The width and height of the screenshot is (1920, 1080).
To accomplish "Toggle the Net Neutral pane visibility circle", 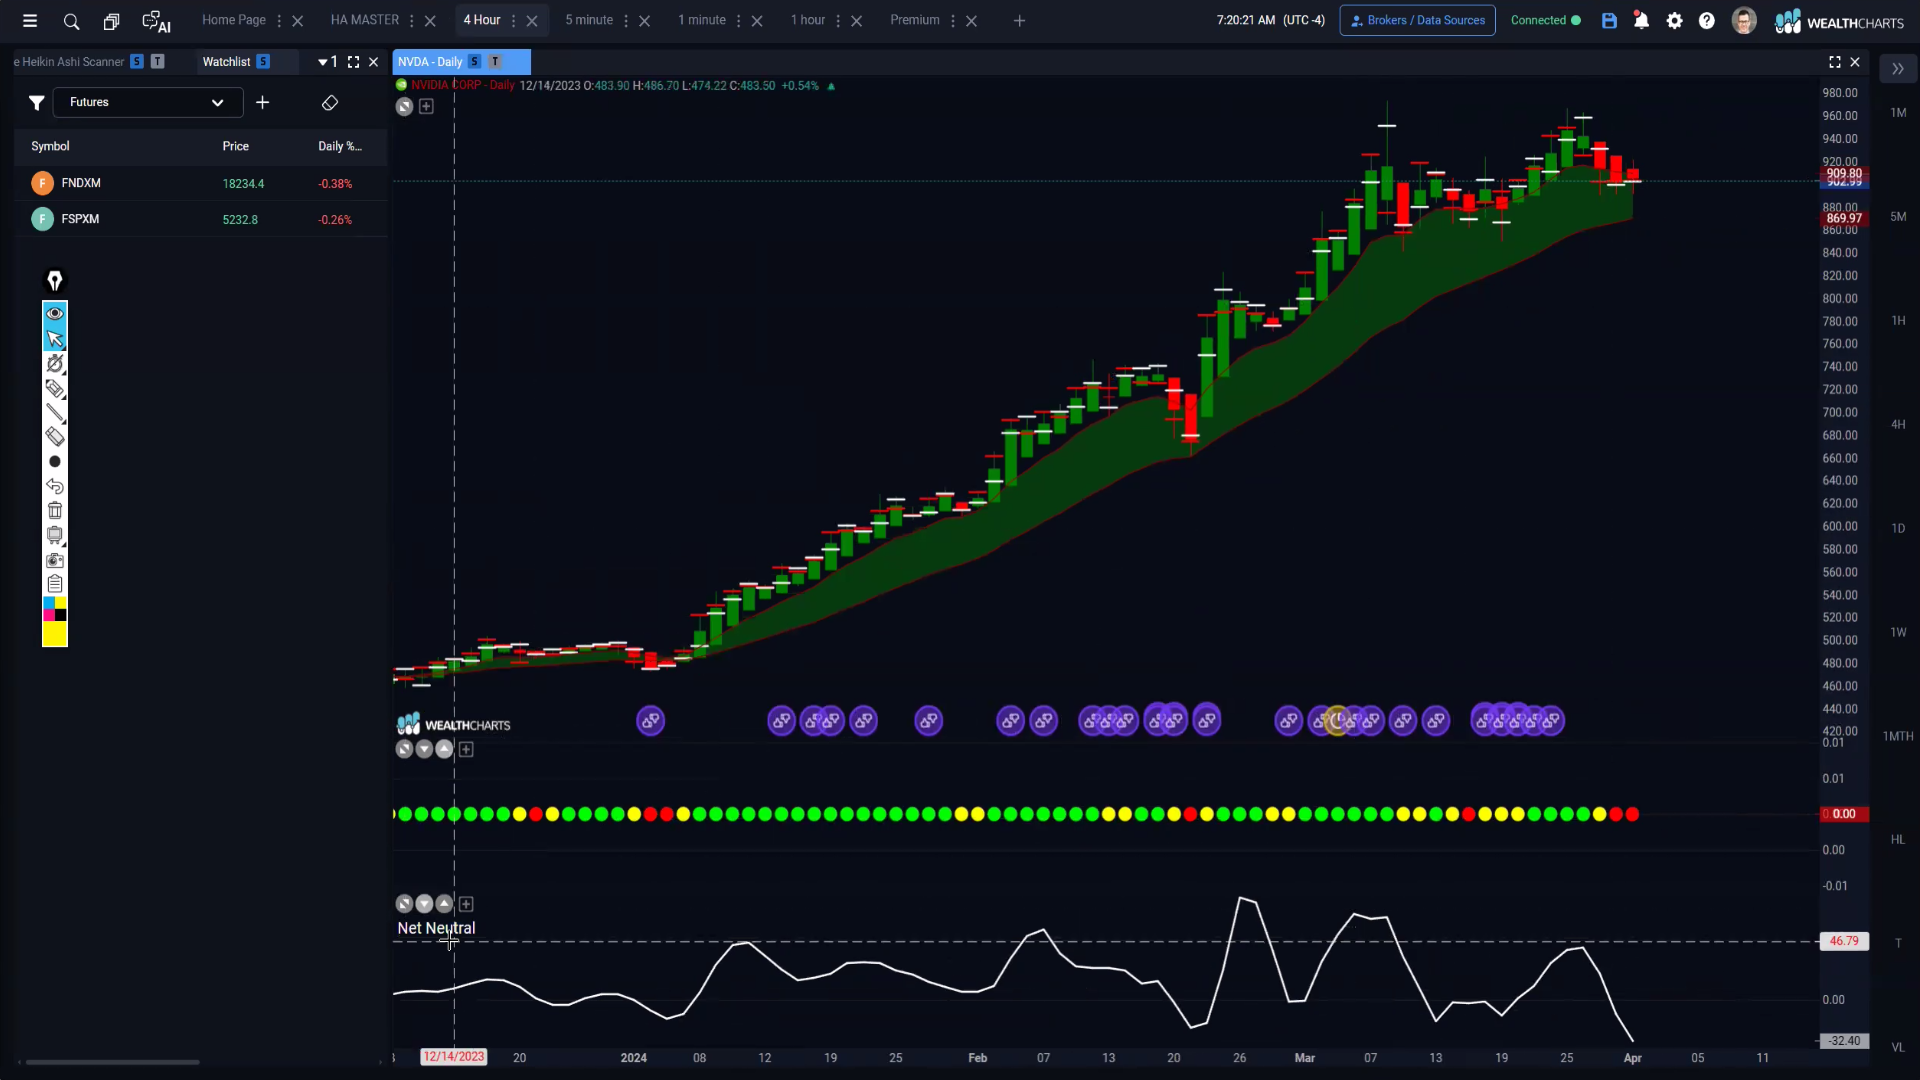I will [404, 904].
